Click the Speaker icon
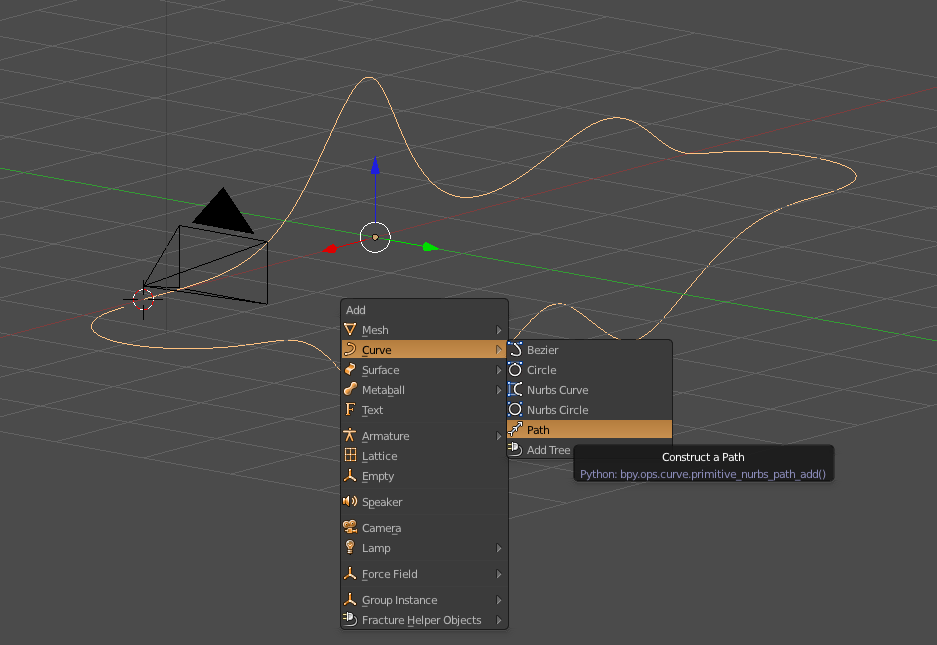This screenshot has width=937, height=645. pos(350,502)
